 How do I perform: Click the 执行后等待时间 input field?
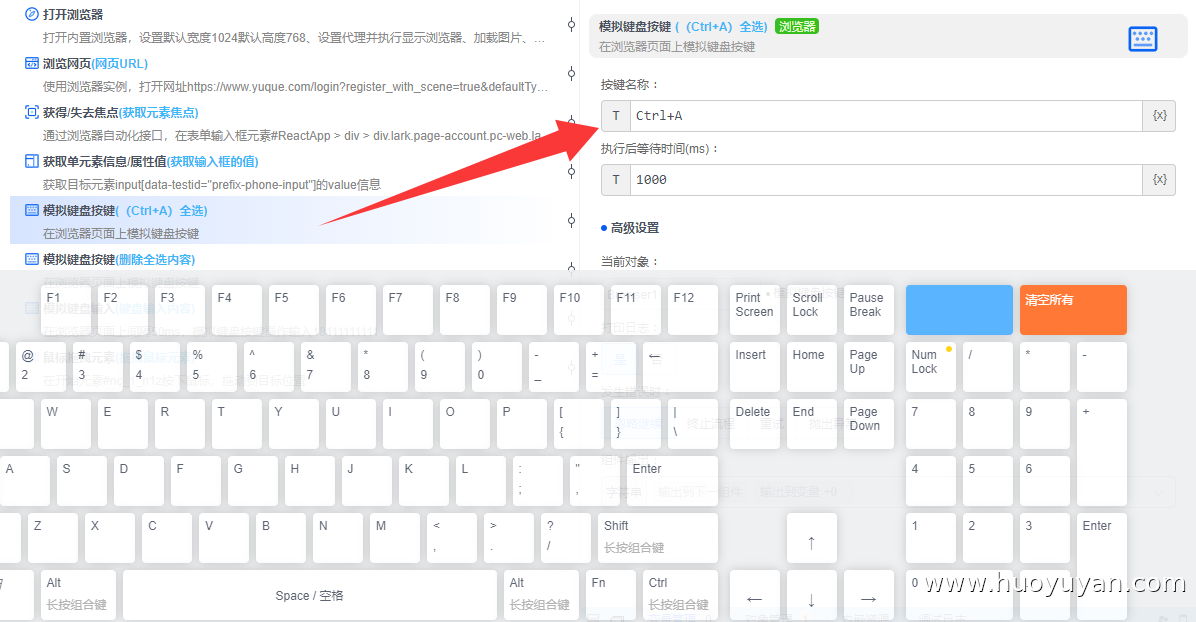[x=886, y=179]
